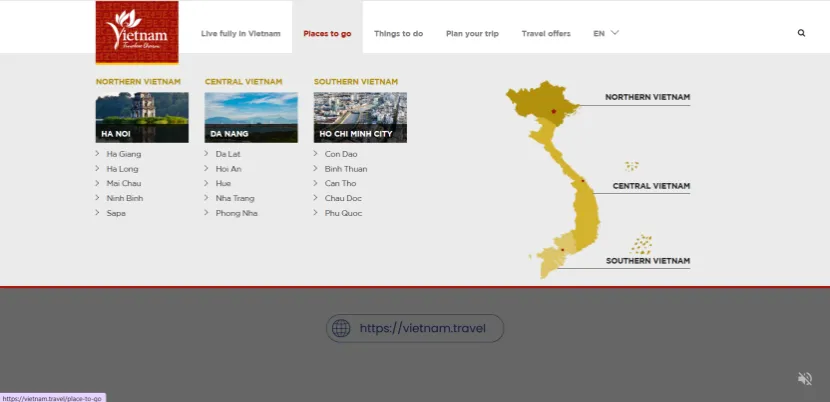Go to Con Dao destination
The height and width of the screenshot is (402, 830).
click(341, 154)
